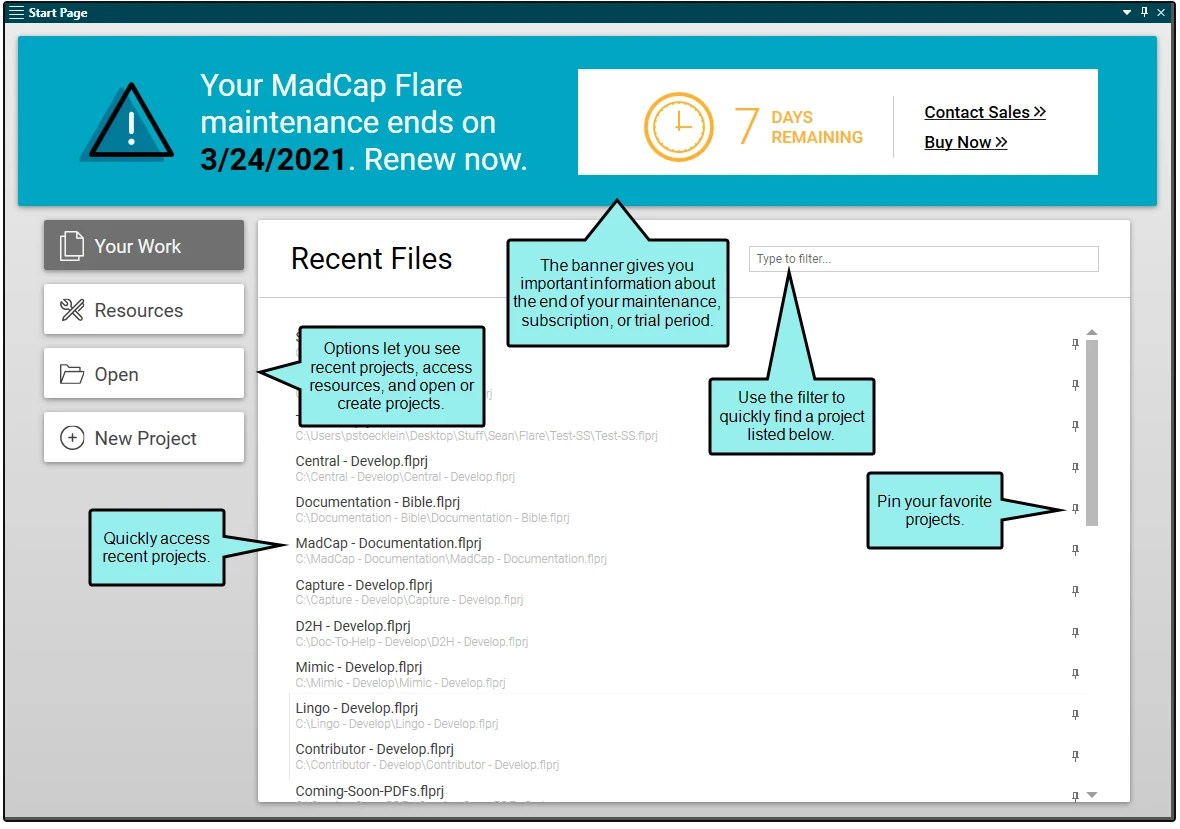Viewport: 1180px width, 829px height.
Task: Click the Buy Now link
Action: (965, 142)
